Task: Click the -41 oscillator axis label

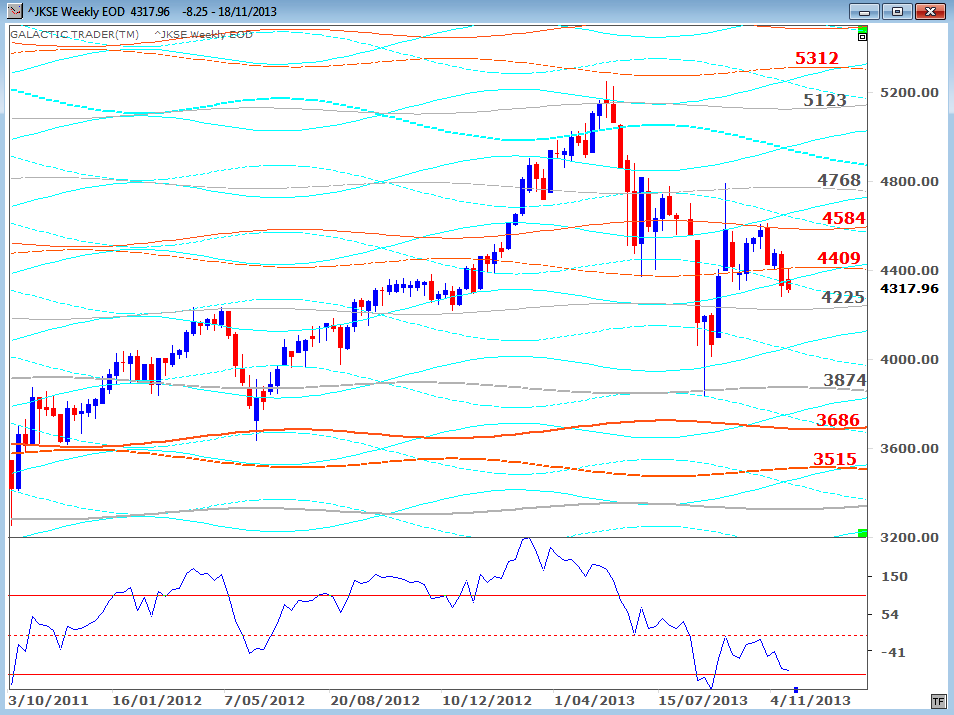Action: tap(893, 652)
